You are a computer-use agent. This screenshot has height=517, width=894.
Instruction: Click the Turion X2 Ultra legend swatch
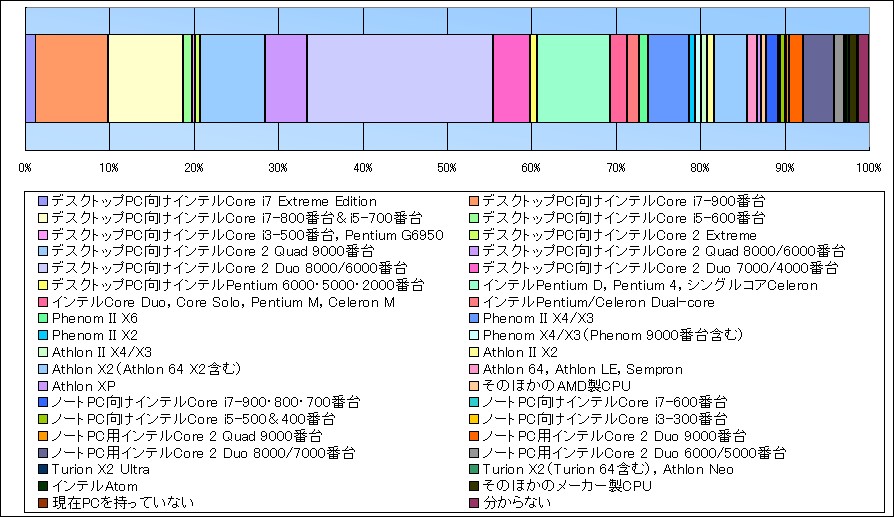coord(43,470)
